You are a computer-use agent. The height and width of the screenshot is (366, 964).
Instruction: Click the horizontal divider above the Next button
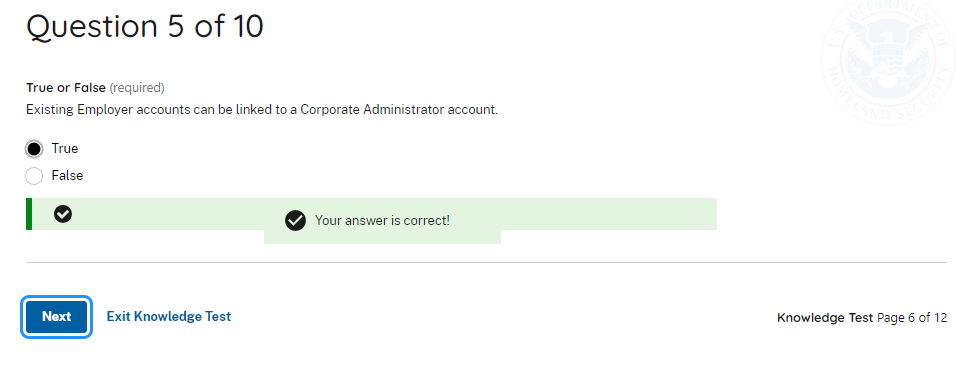pyautogui.click(x=486, y=263)
